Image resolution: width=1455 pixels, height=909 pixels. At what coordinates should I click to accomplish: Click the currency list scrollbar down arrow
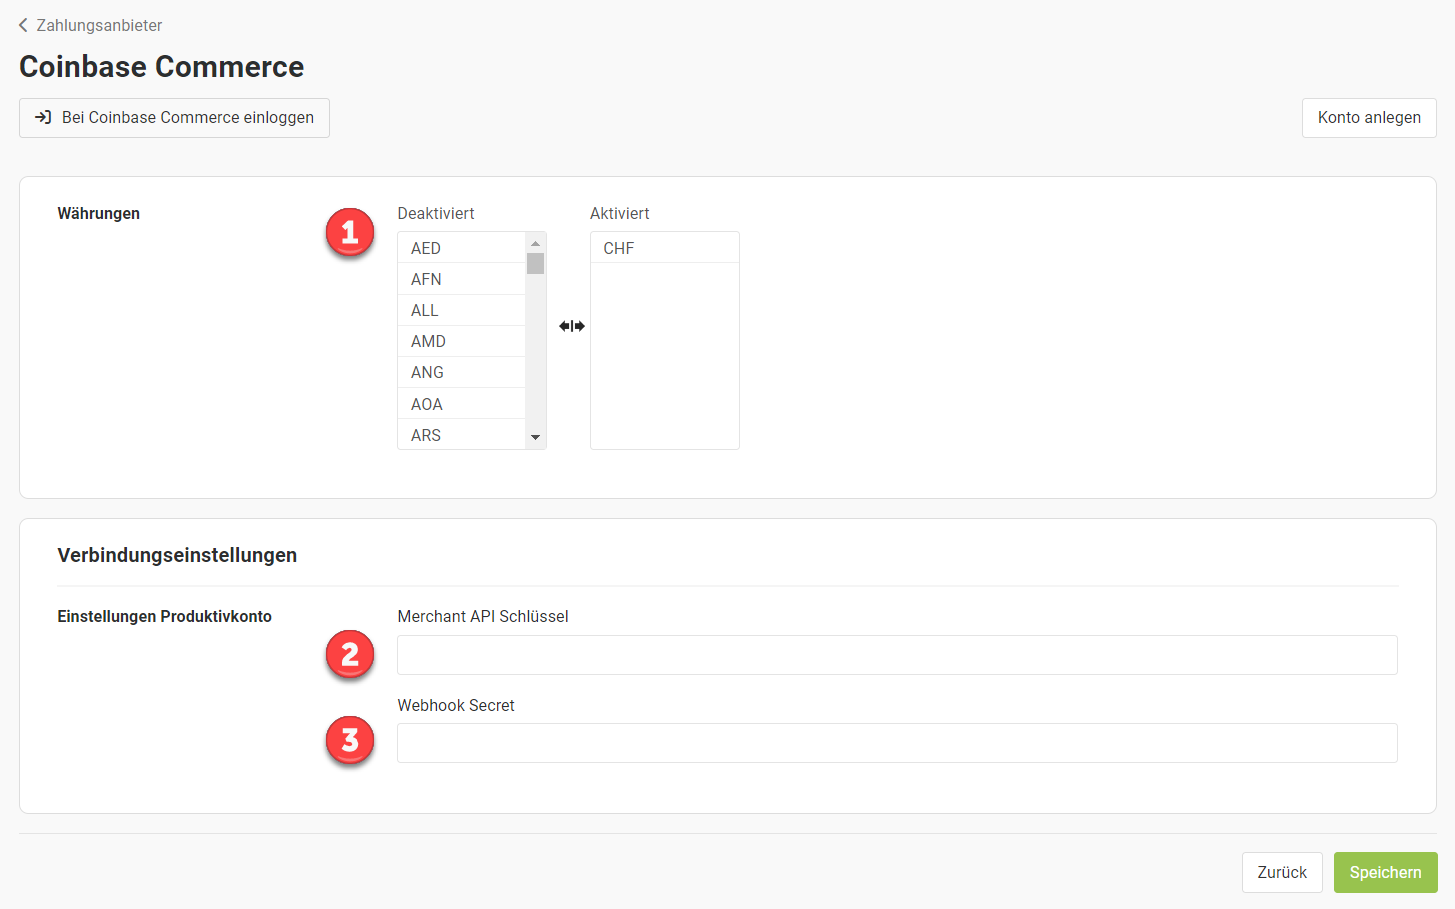click(536, 437)
